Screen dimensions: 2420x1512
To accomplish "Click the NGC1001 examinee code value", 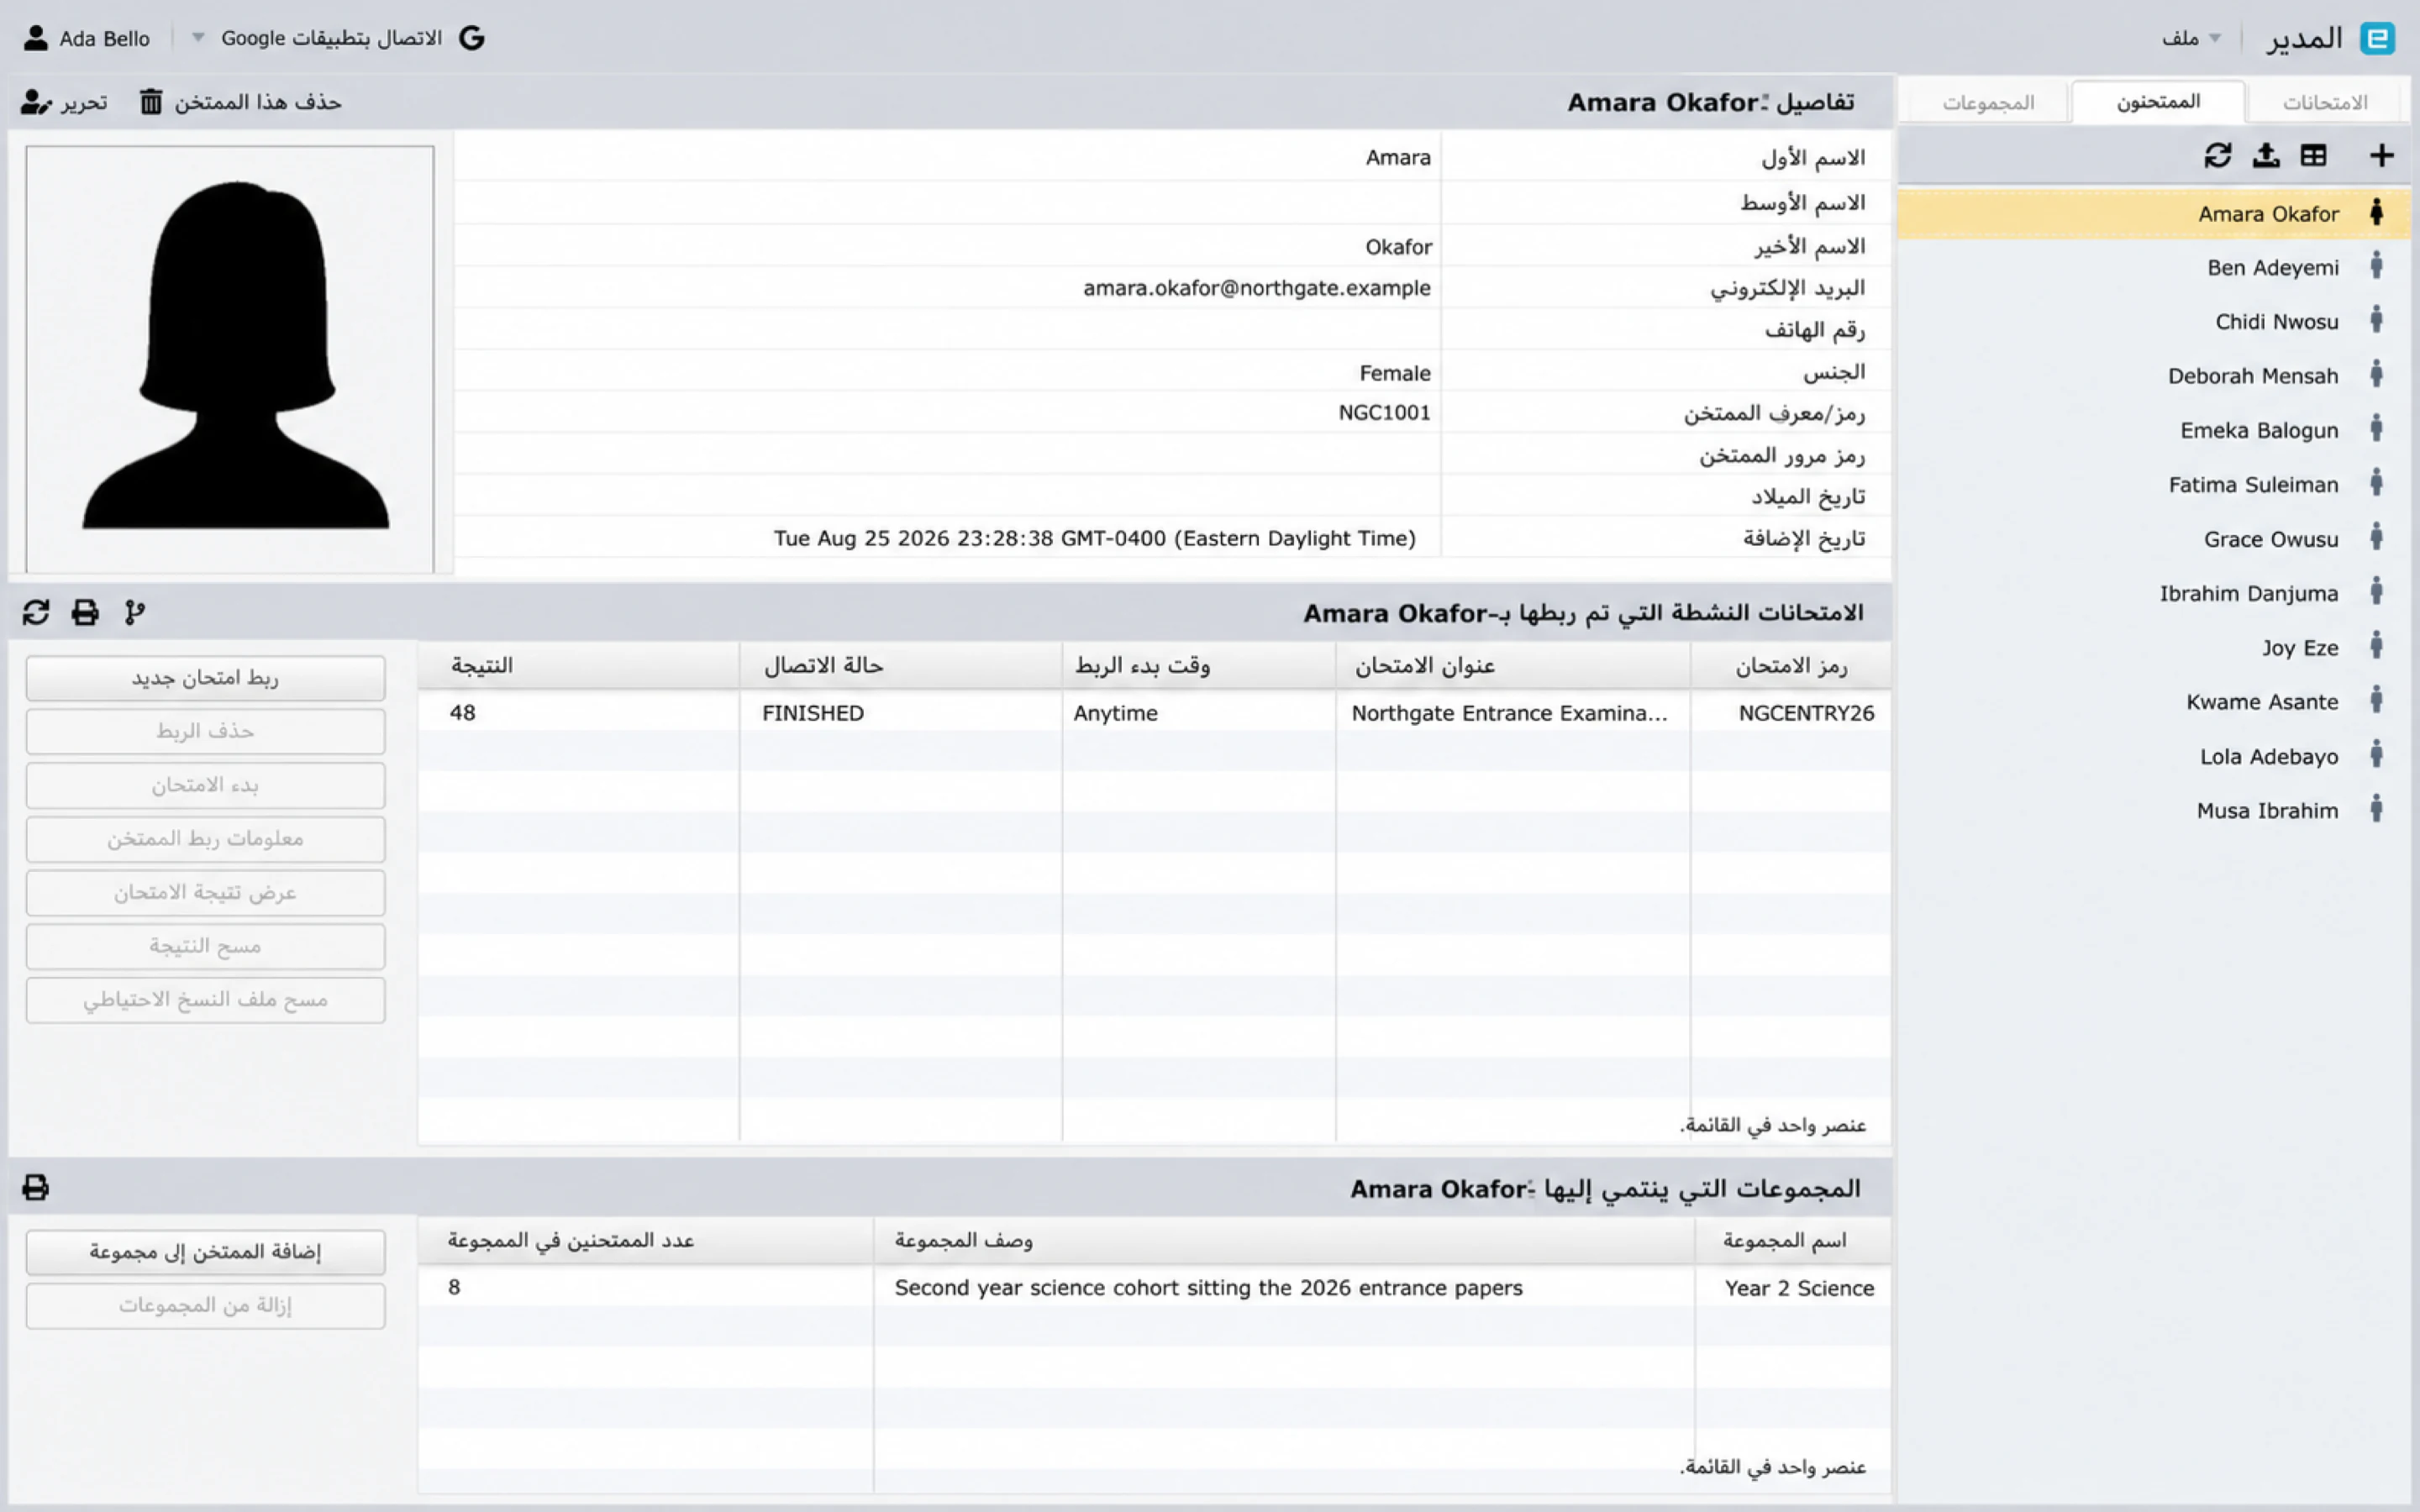I will 1384,412.
